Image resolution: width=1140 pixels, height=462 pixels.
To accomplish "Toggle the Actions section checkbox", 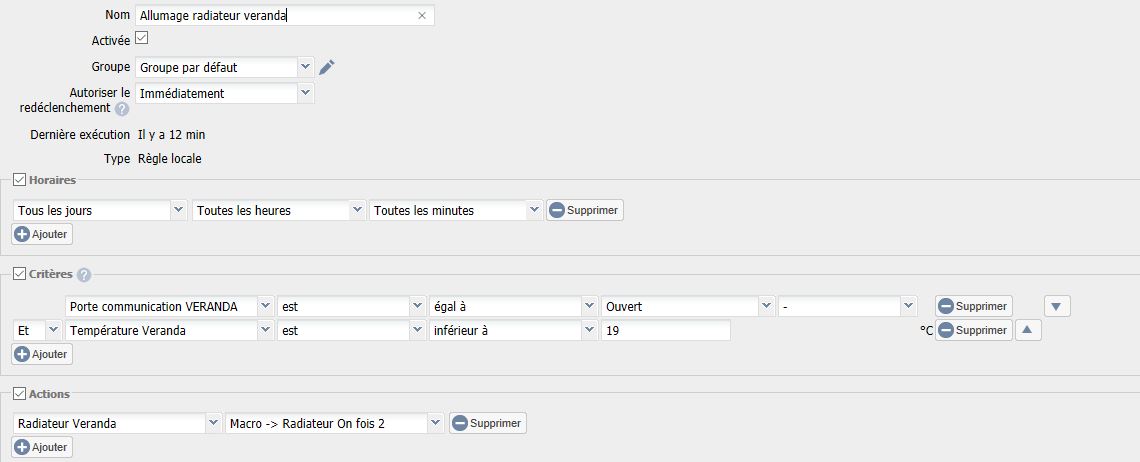I will [x=19, y=394].
